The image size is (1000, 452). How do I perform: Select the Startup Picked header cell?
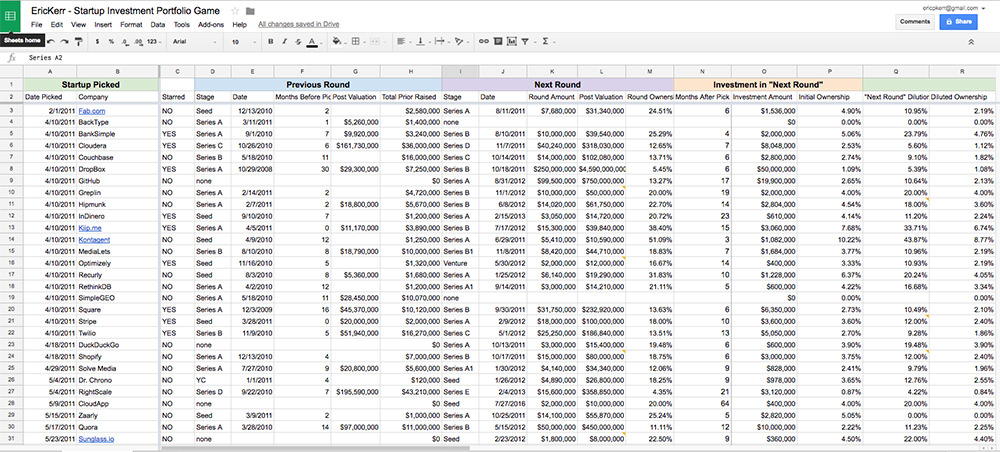point(91,84)
